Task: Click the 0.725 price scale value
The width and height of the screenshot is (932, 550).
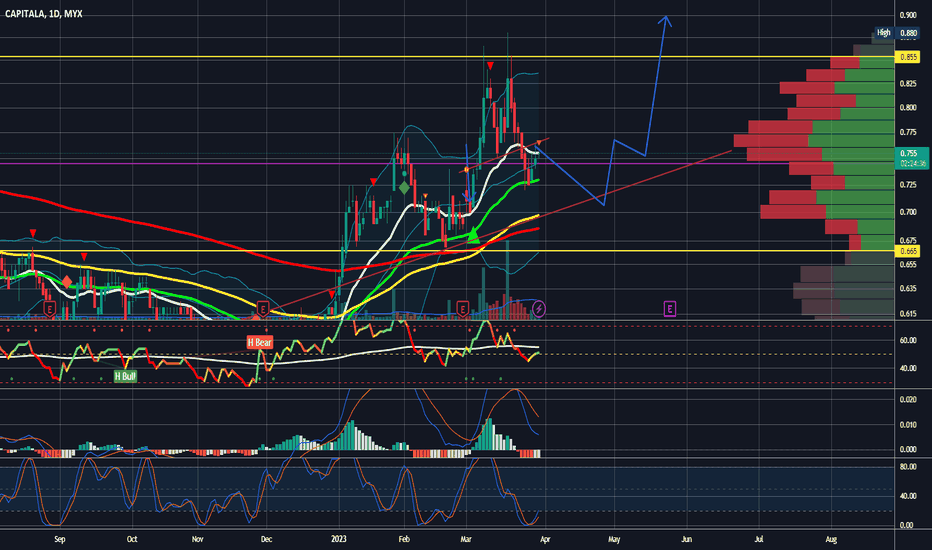Action: click(x=908, y=185)
